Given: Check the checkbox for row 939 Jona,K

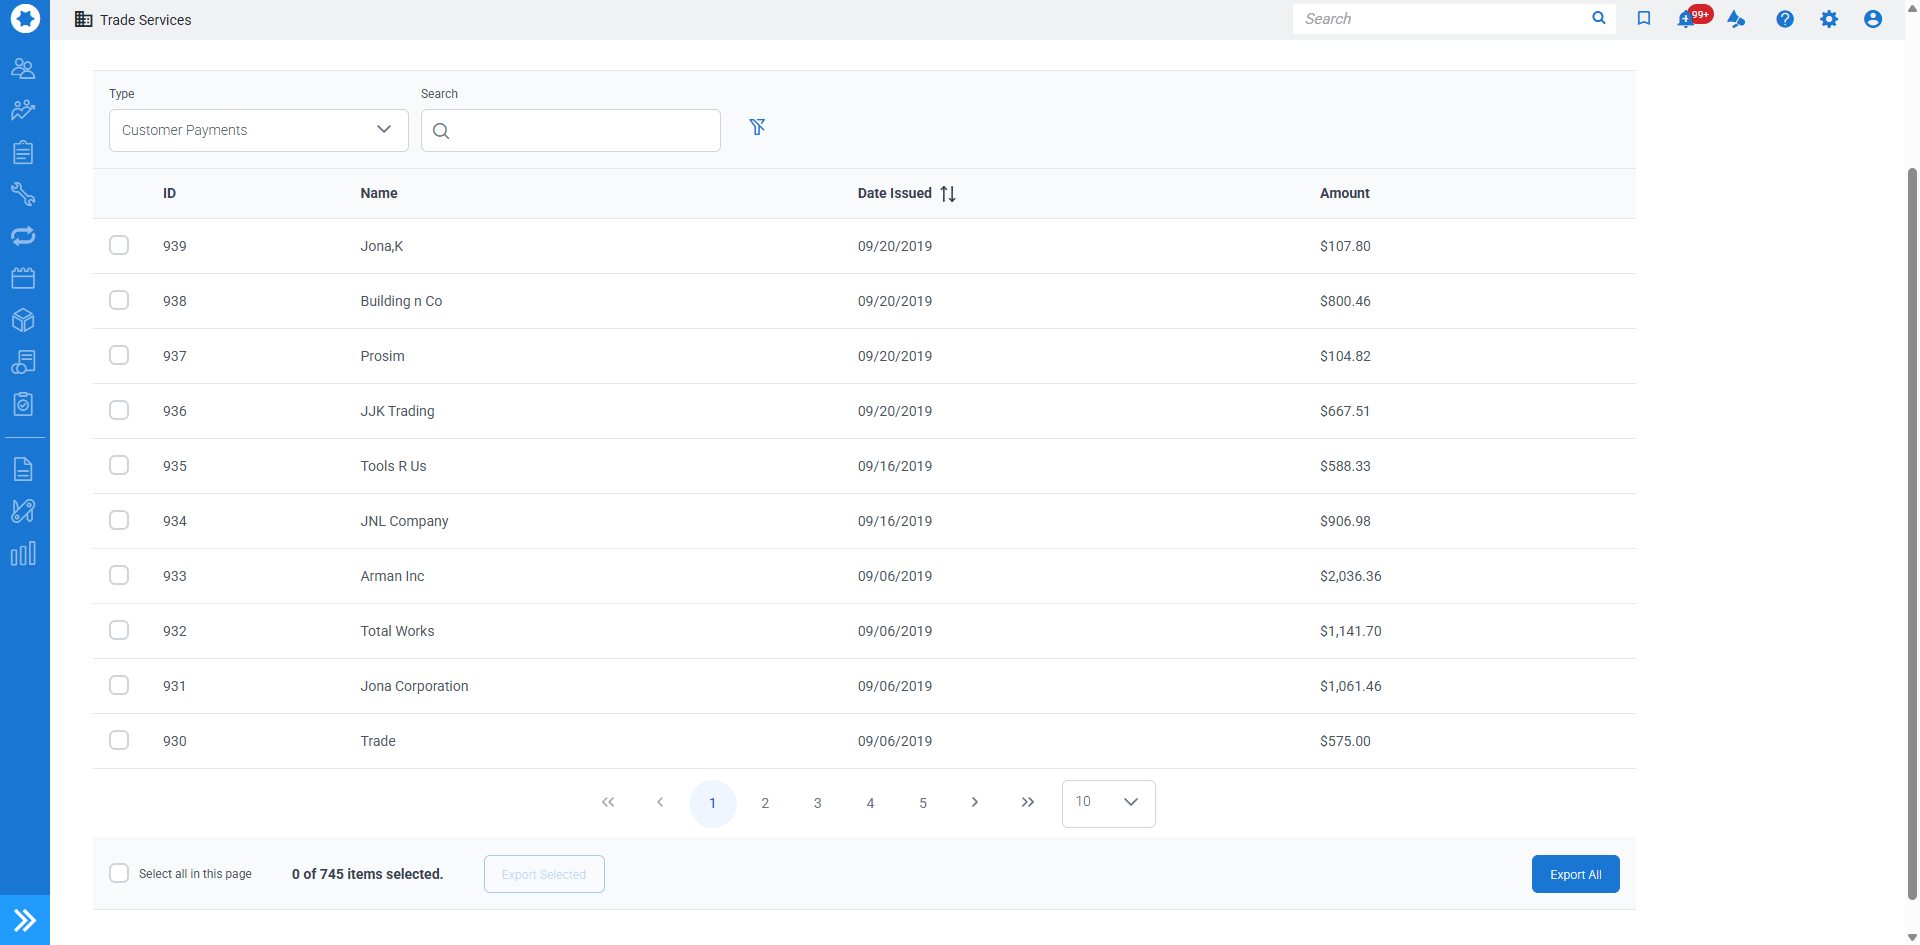Looking at the screenshot, I should click(x=119, y=244).
